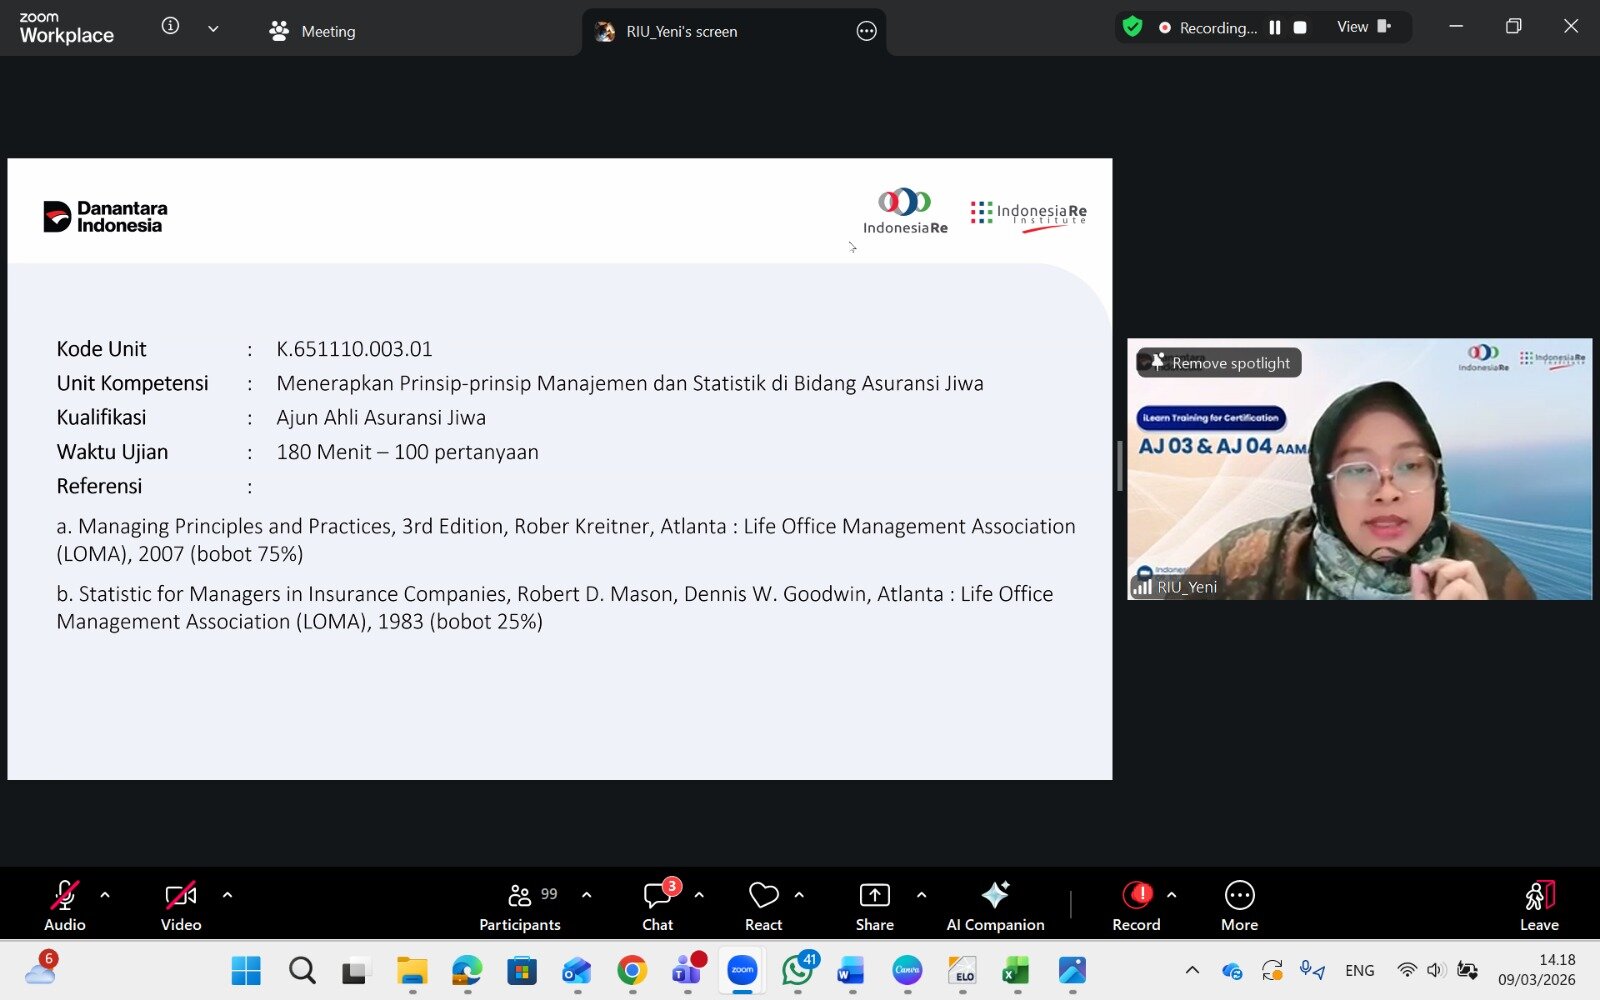
Task: Unmute the microphone Audio button
Action: coord(65,905)
